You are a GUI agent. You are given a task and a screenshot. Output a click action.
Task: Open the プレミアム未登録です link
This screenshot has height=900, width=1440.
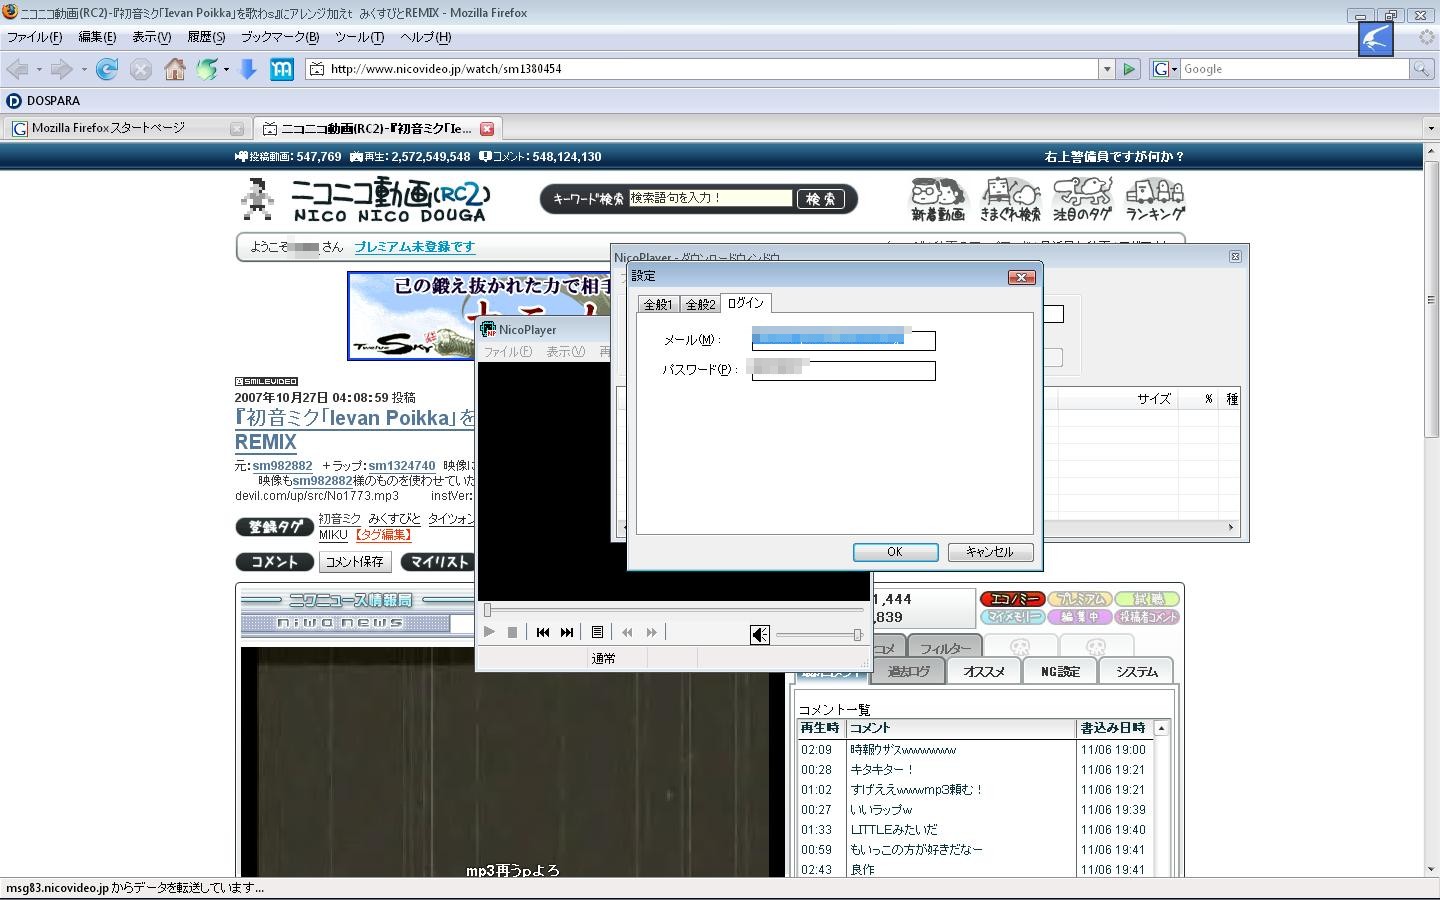tap(415, 246)
